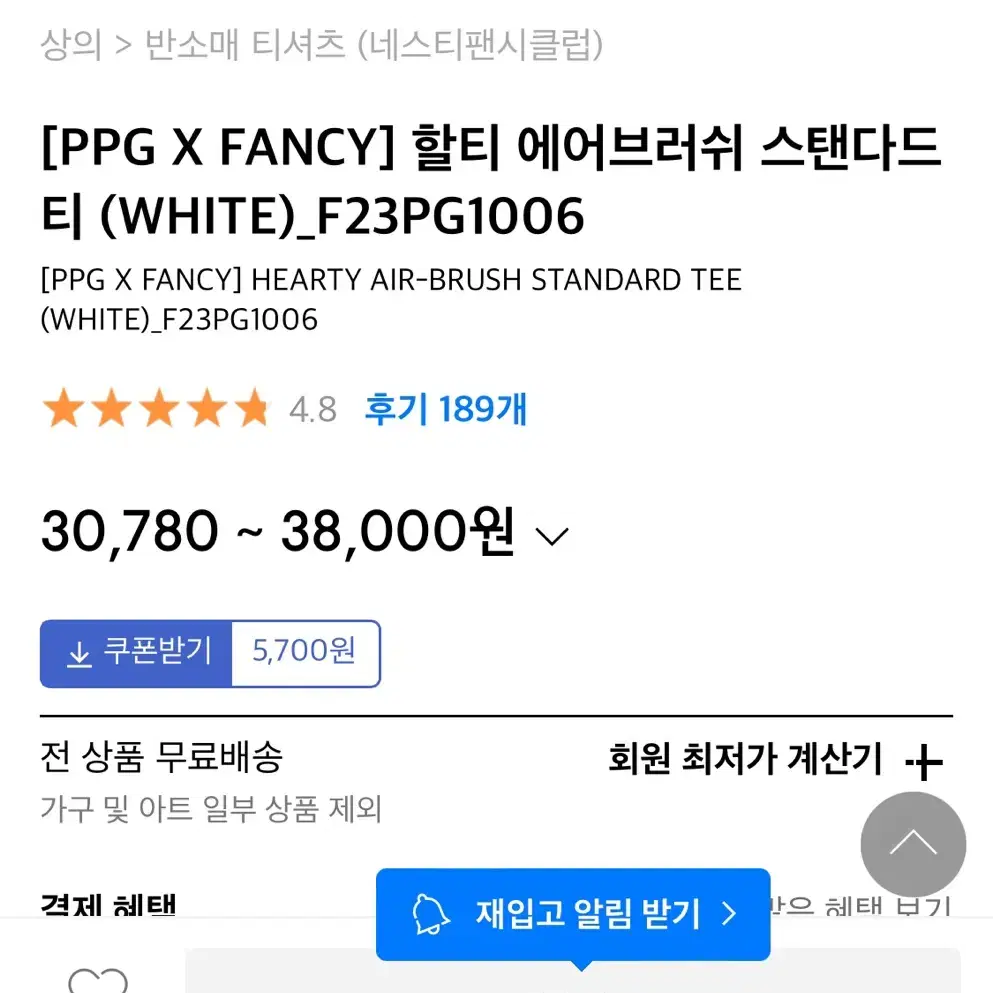Tap the 재입고 알림 받기 button

coord(573,914)
